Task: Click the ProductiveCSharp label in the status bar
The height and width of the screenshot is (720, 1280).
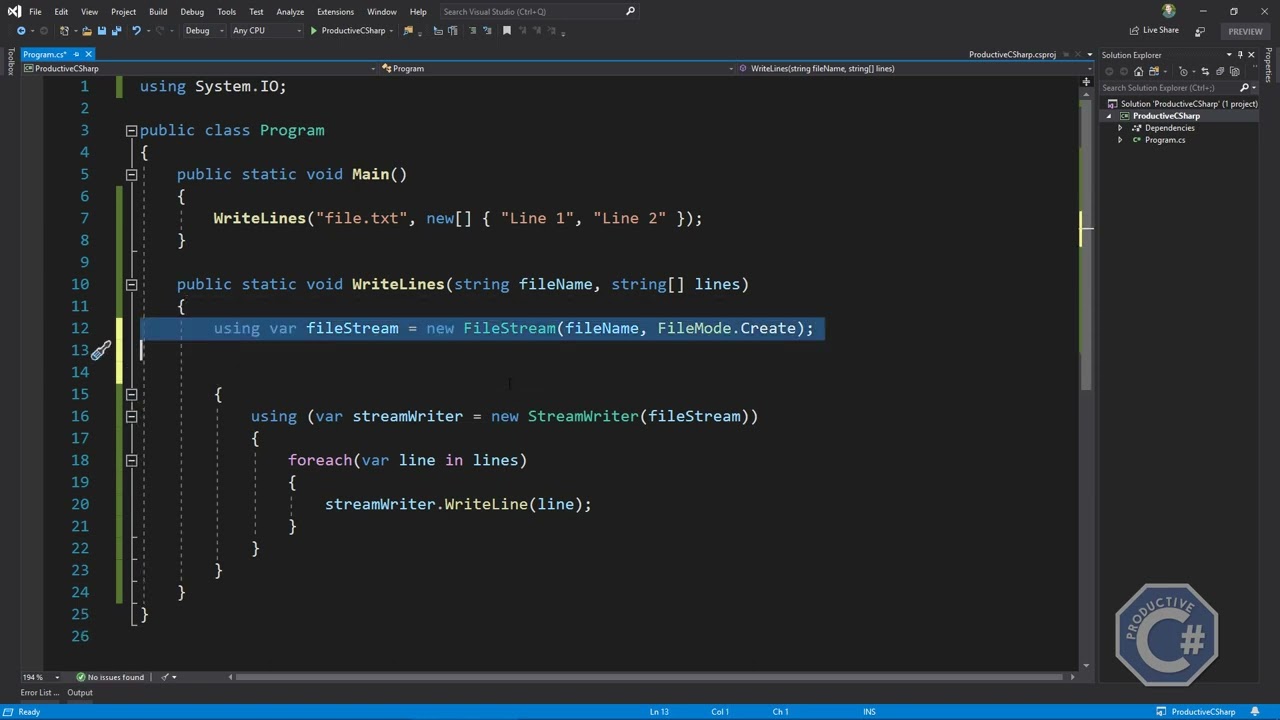Action: click(x=1203, y=712)
